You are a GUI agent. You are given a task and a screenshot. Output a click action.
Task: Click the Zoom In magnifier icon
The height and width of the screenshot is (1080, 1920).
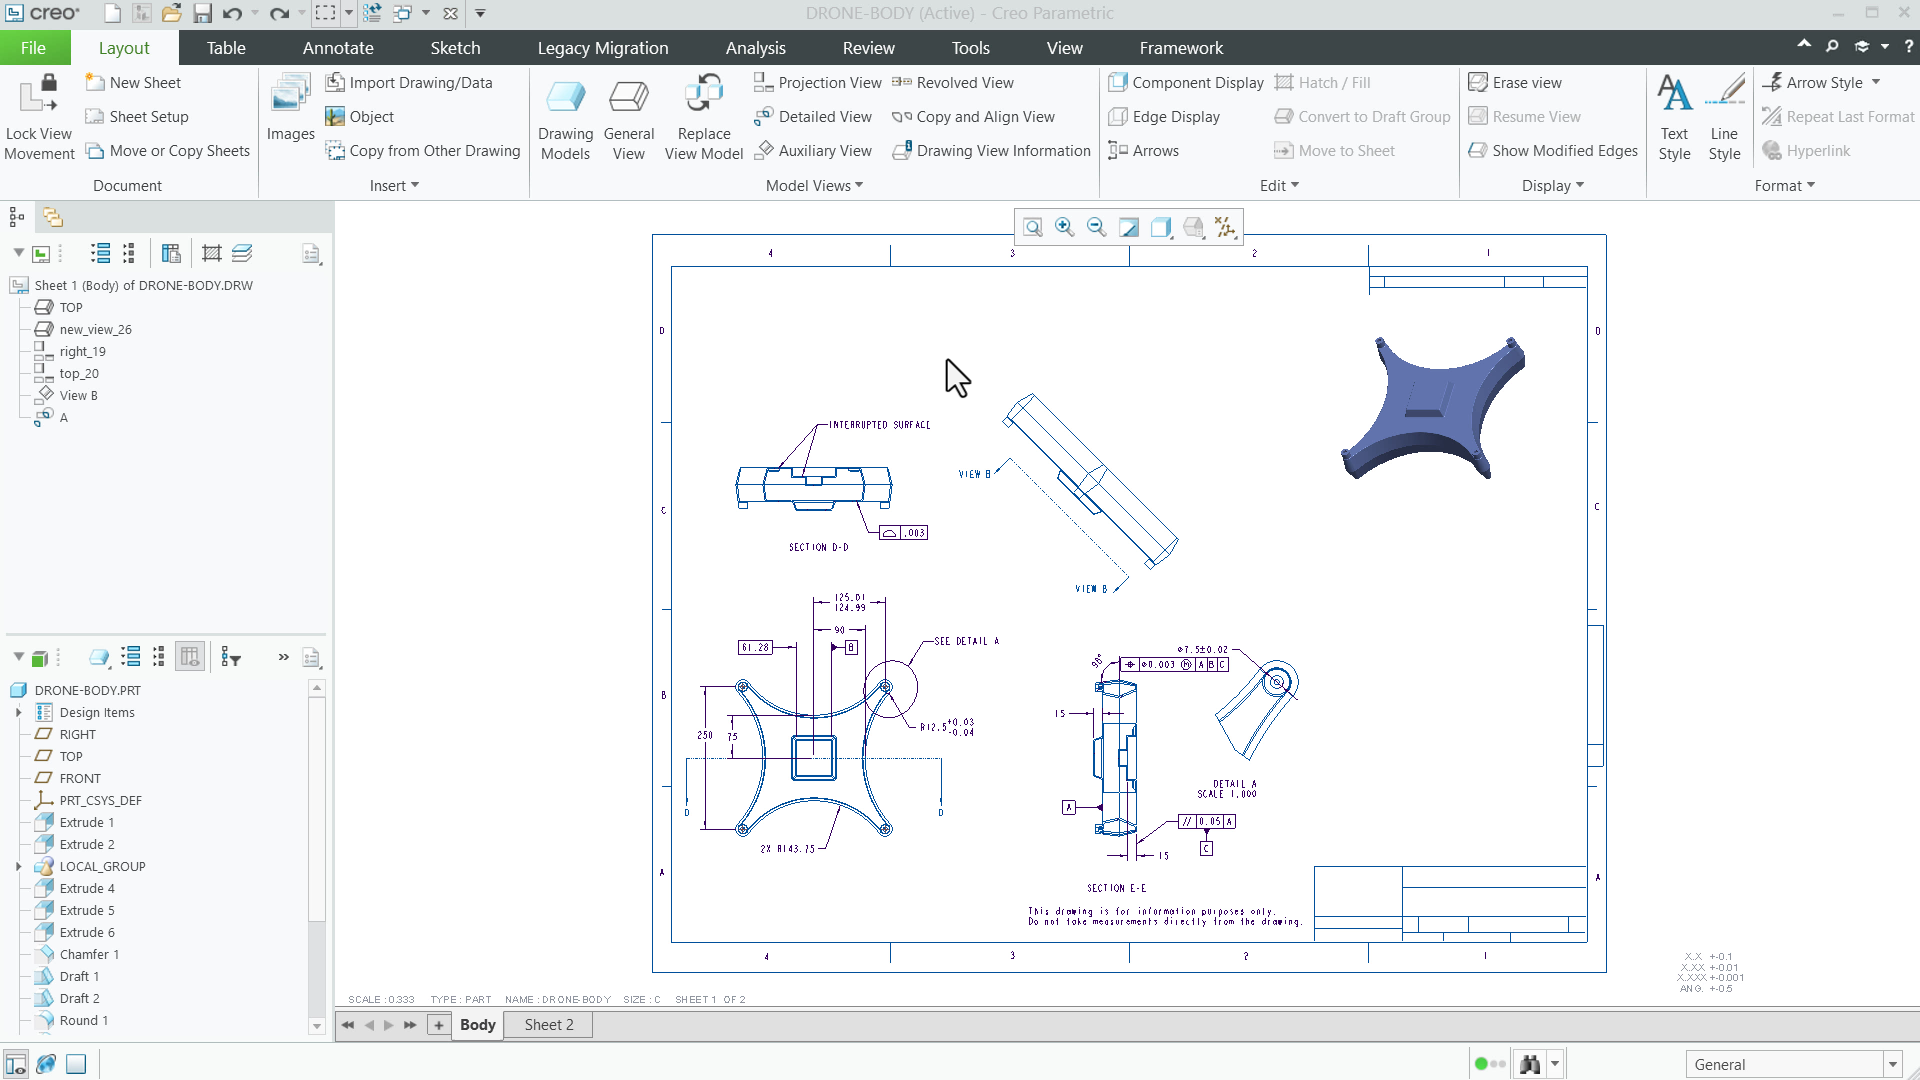coord(1065,227)
